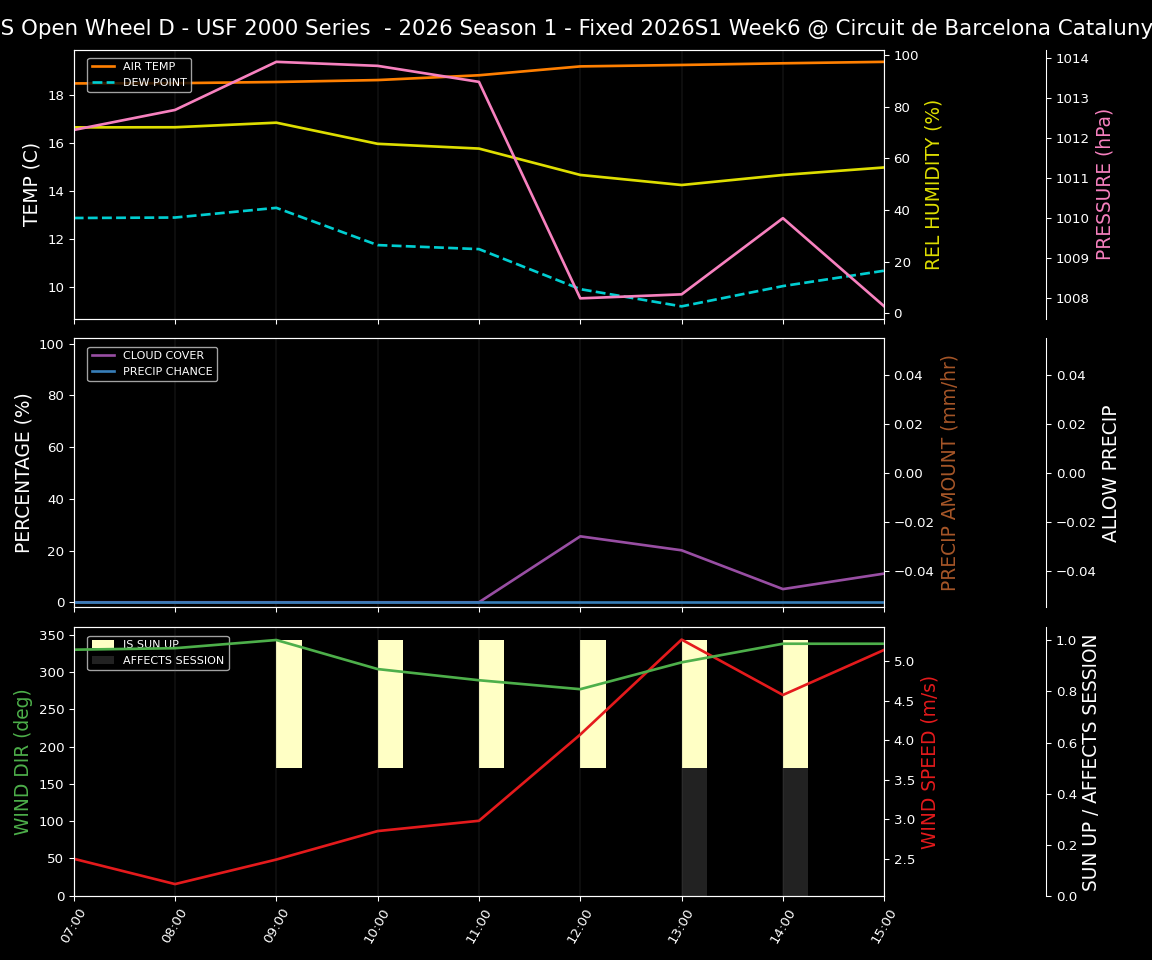Toggle the AIR TEMP legend entry
Viewport: 1152px width, 960px height.
(152, 66)
